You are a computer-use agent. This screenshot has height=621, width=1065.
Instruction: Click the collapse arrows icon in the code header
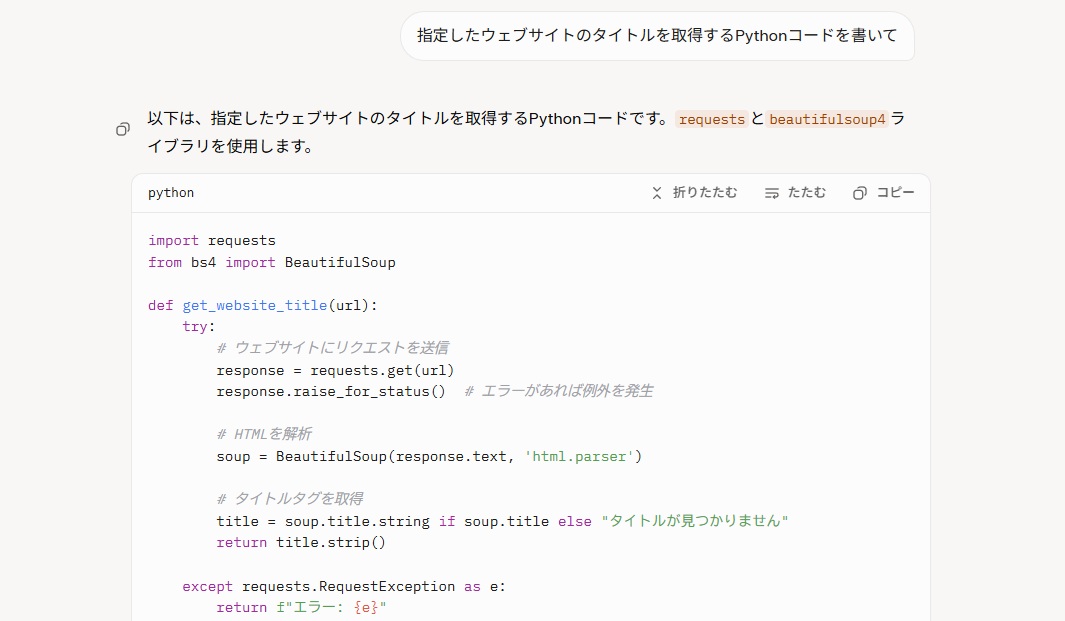(657, 192)
